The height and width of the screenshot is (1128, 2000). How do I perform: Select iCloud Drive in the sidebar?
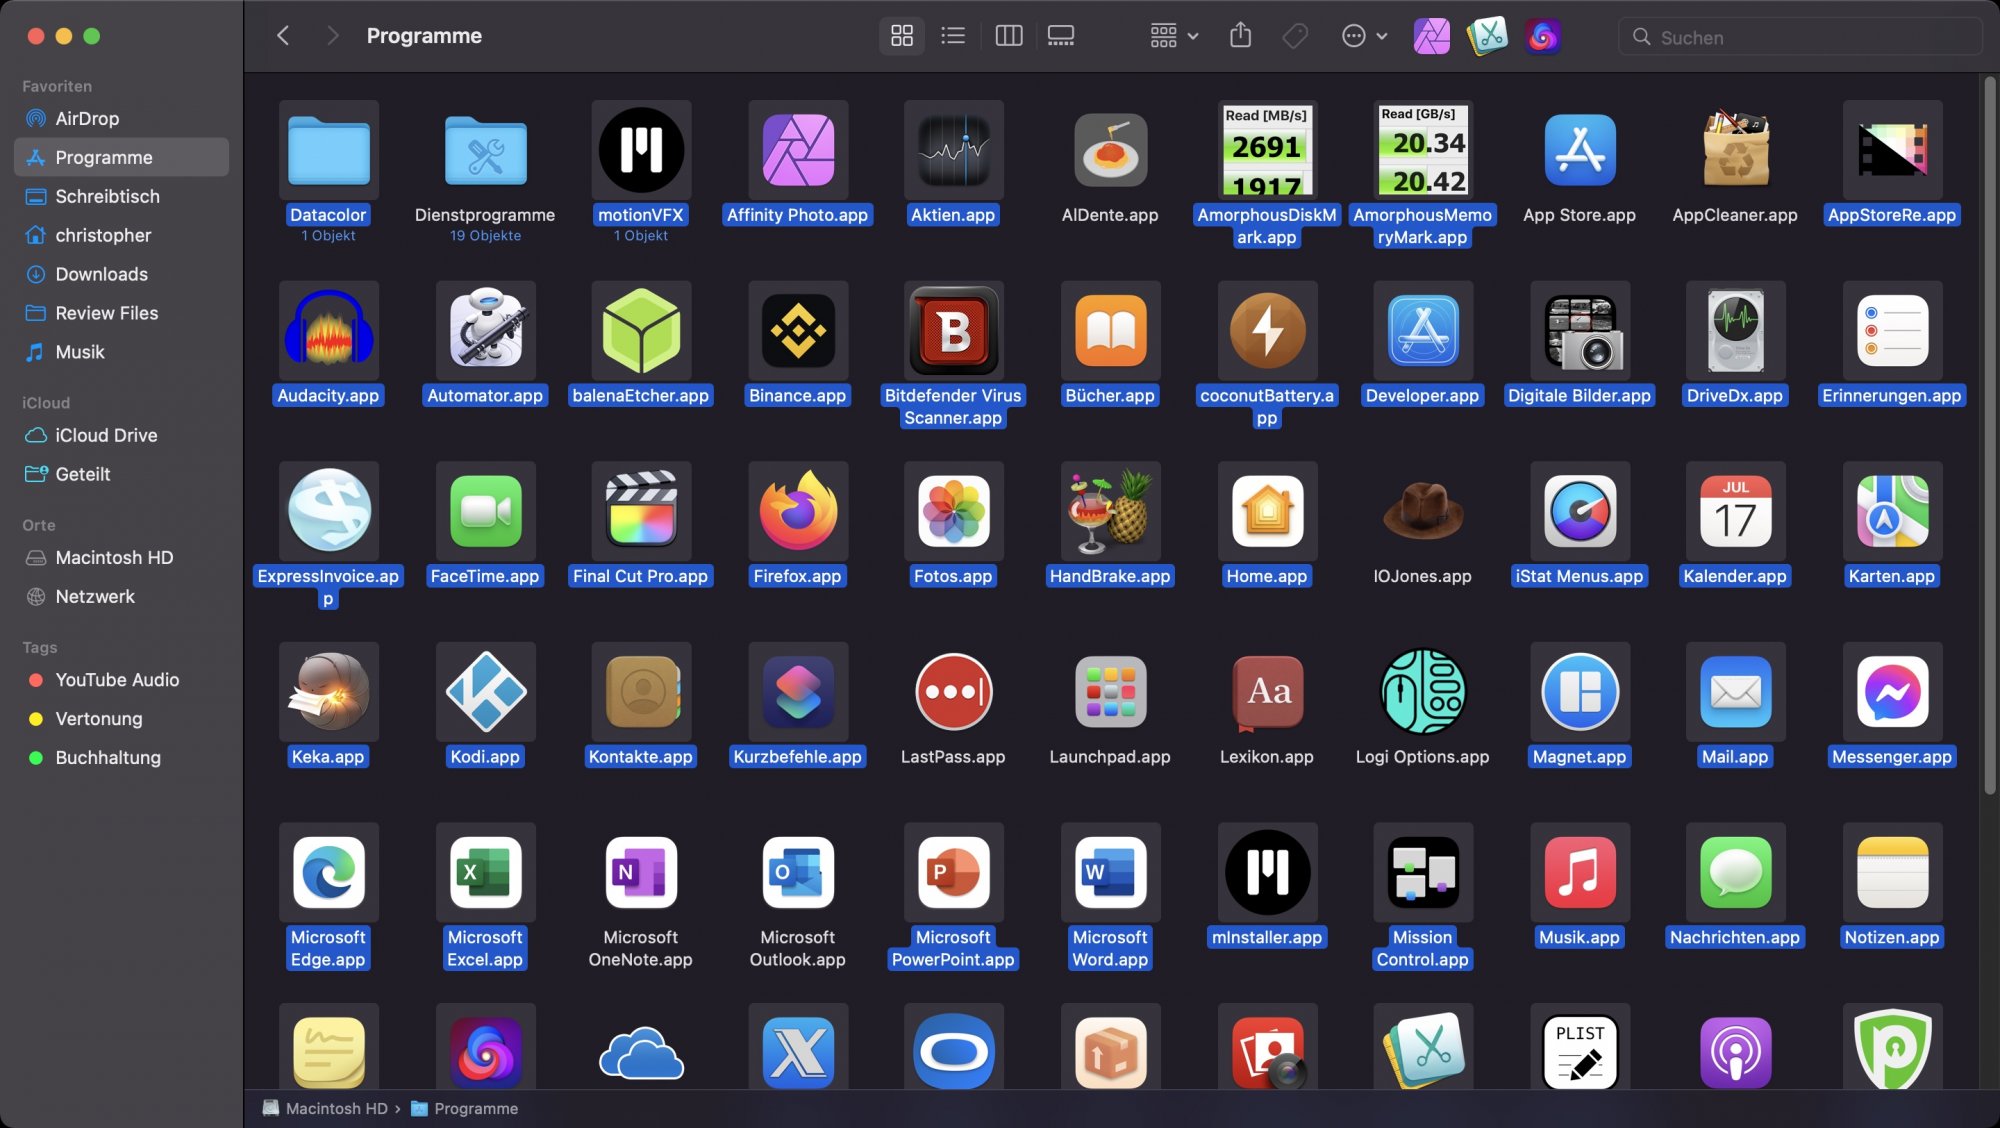click(106, 435)
